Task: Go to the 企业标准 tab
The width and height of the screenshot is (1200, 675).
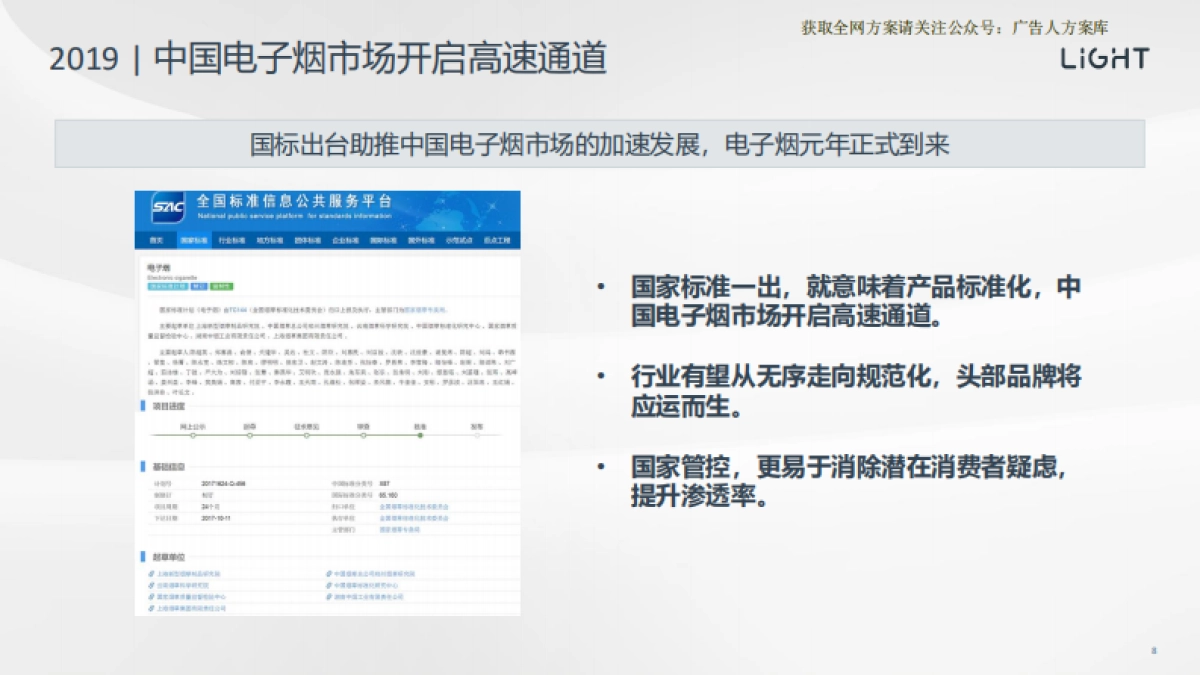Action: pyautogui.click(x=345, y=241)
